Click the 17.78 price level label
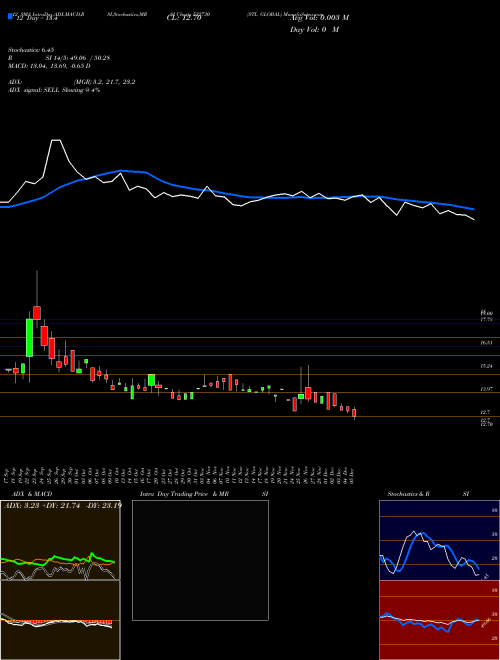The image size is (500, 660). click(x=487, y=320)
